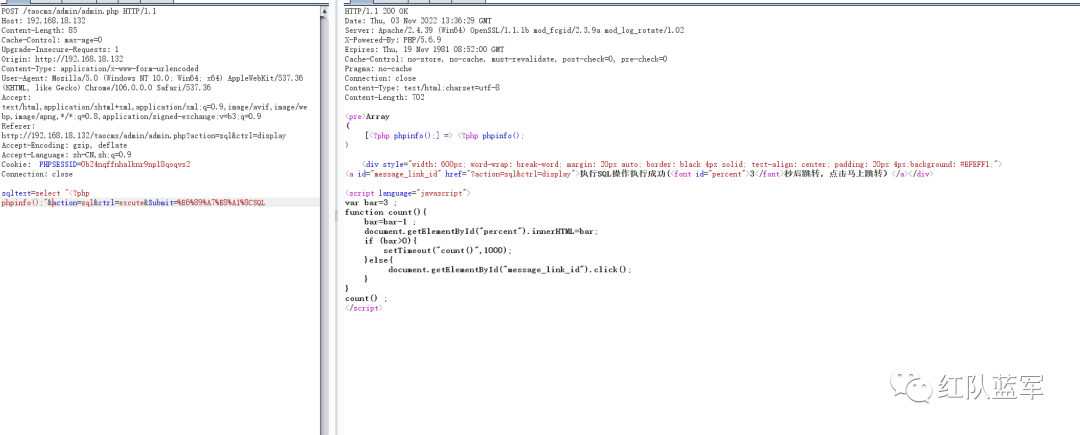Click the }else{ line

click(x=379, y=261)
